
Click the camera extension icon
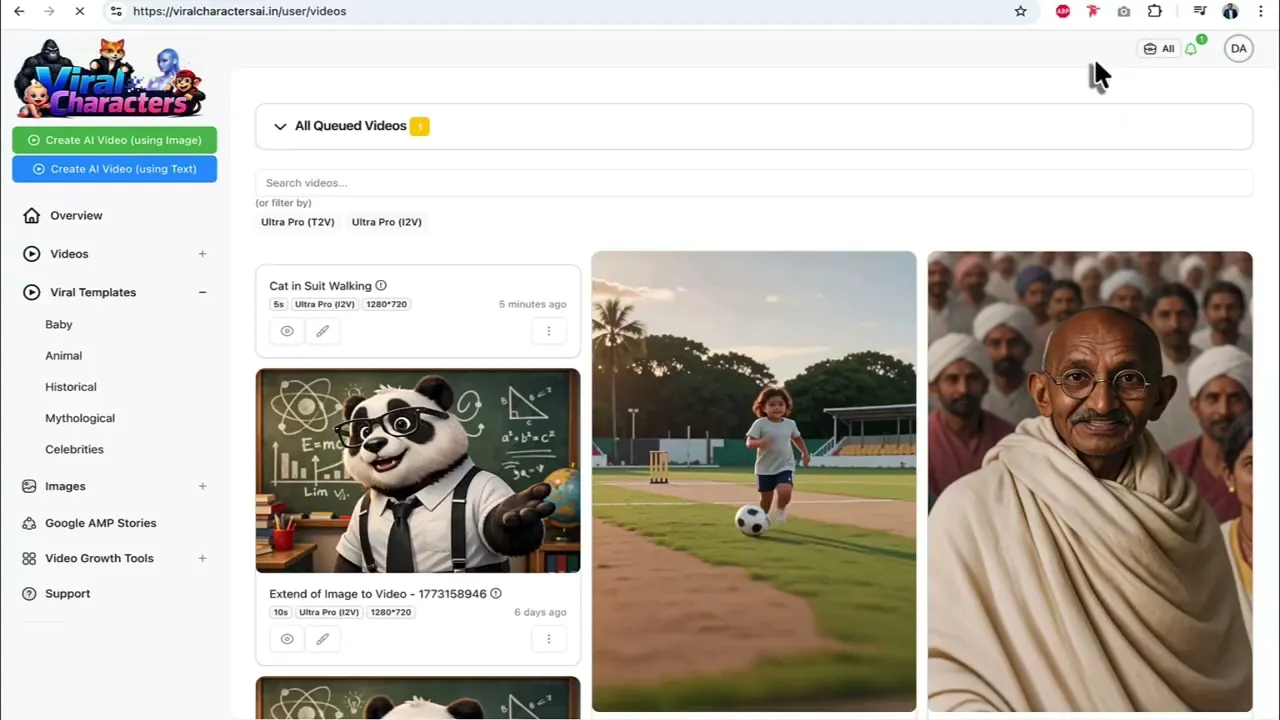click(x=1124, y=11)
